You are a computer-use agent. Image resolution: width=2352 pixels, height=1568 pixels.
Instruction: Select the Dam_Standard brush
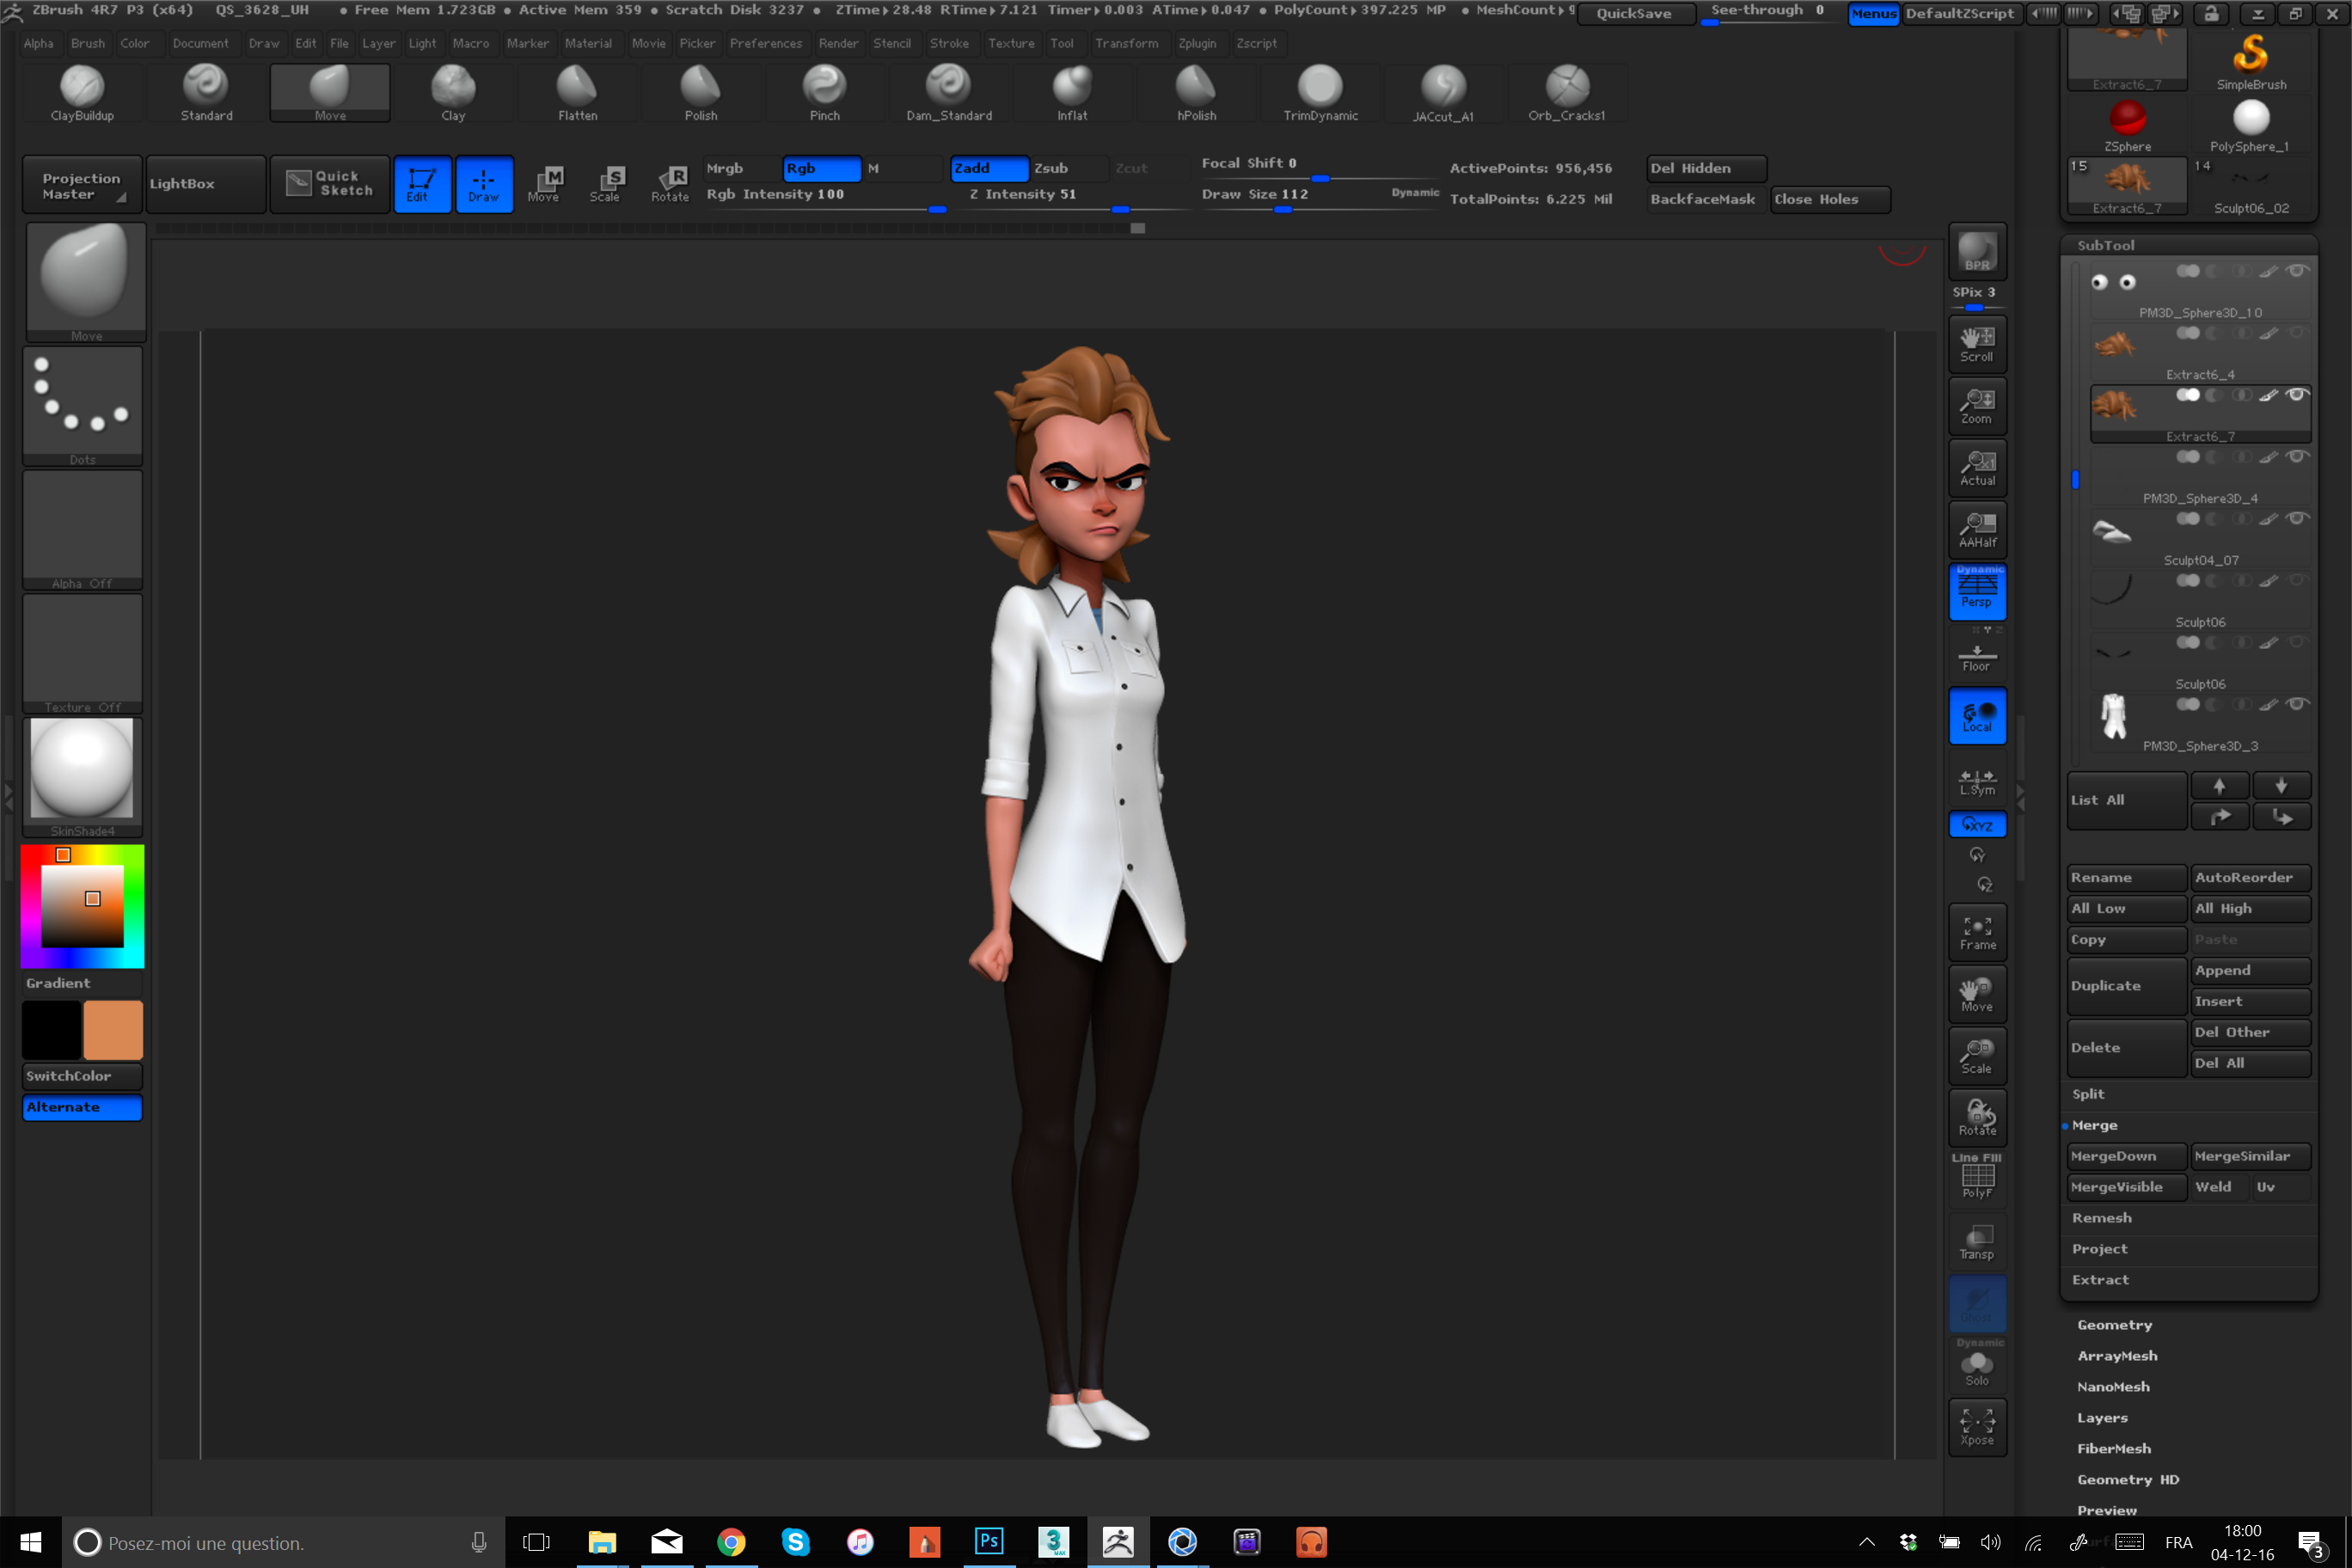click(x=949, y=93)
